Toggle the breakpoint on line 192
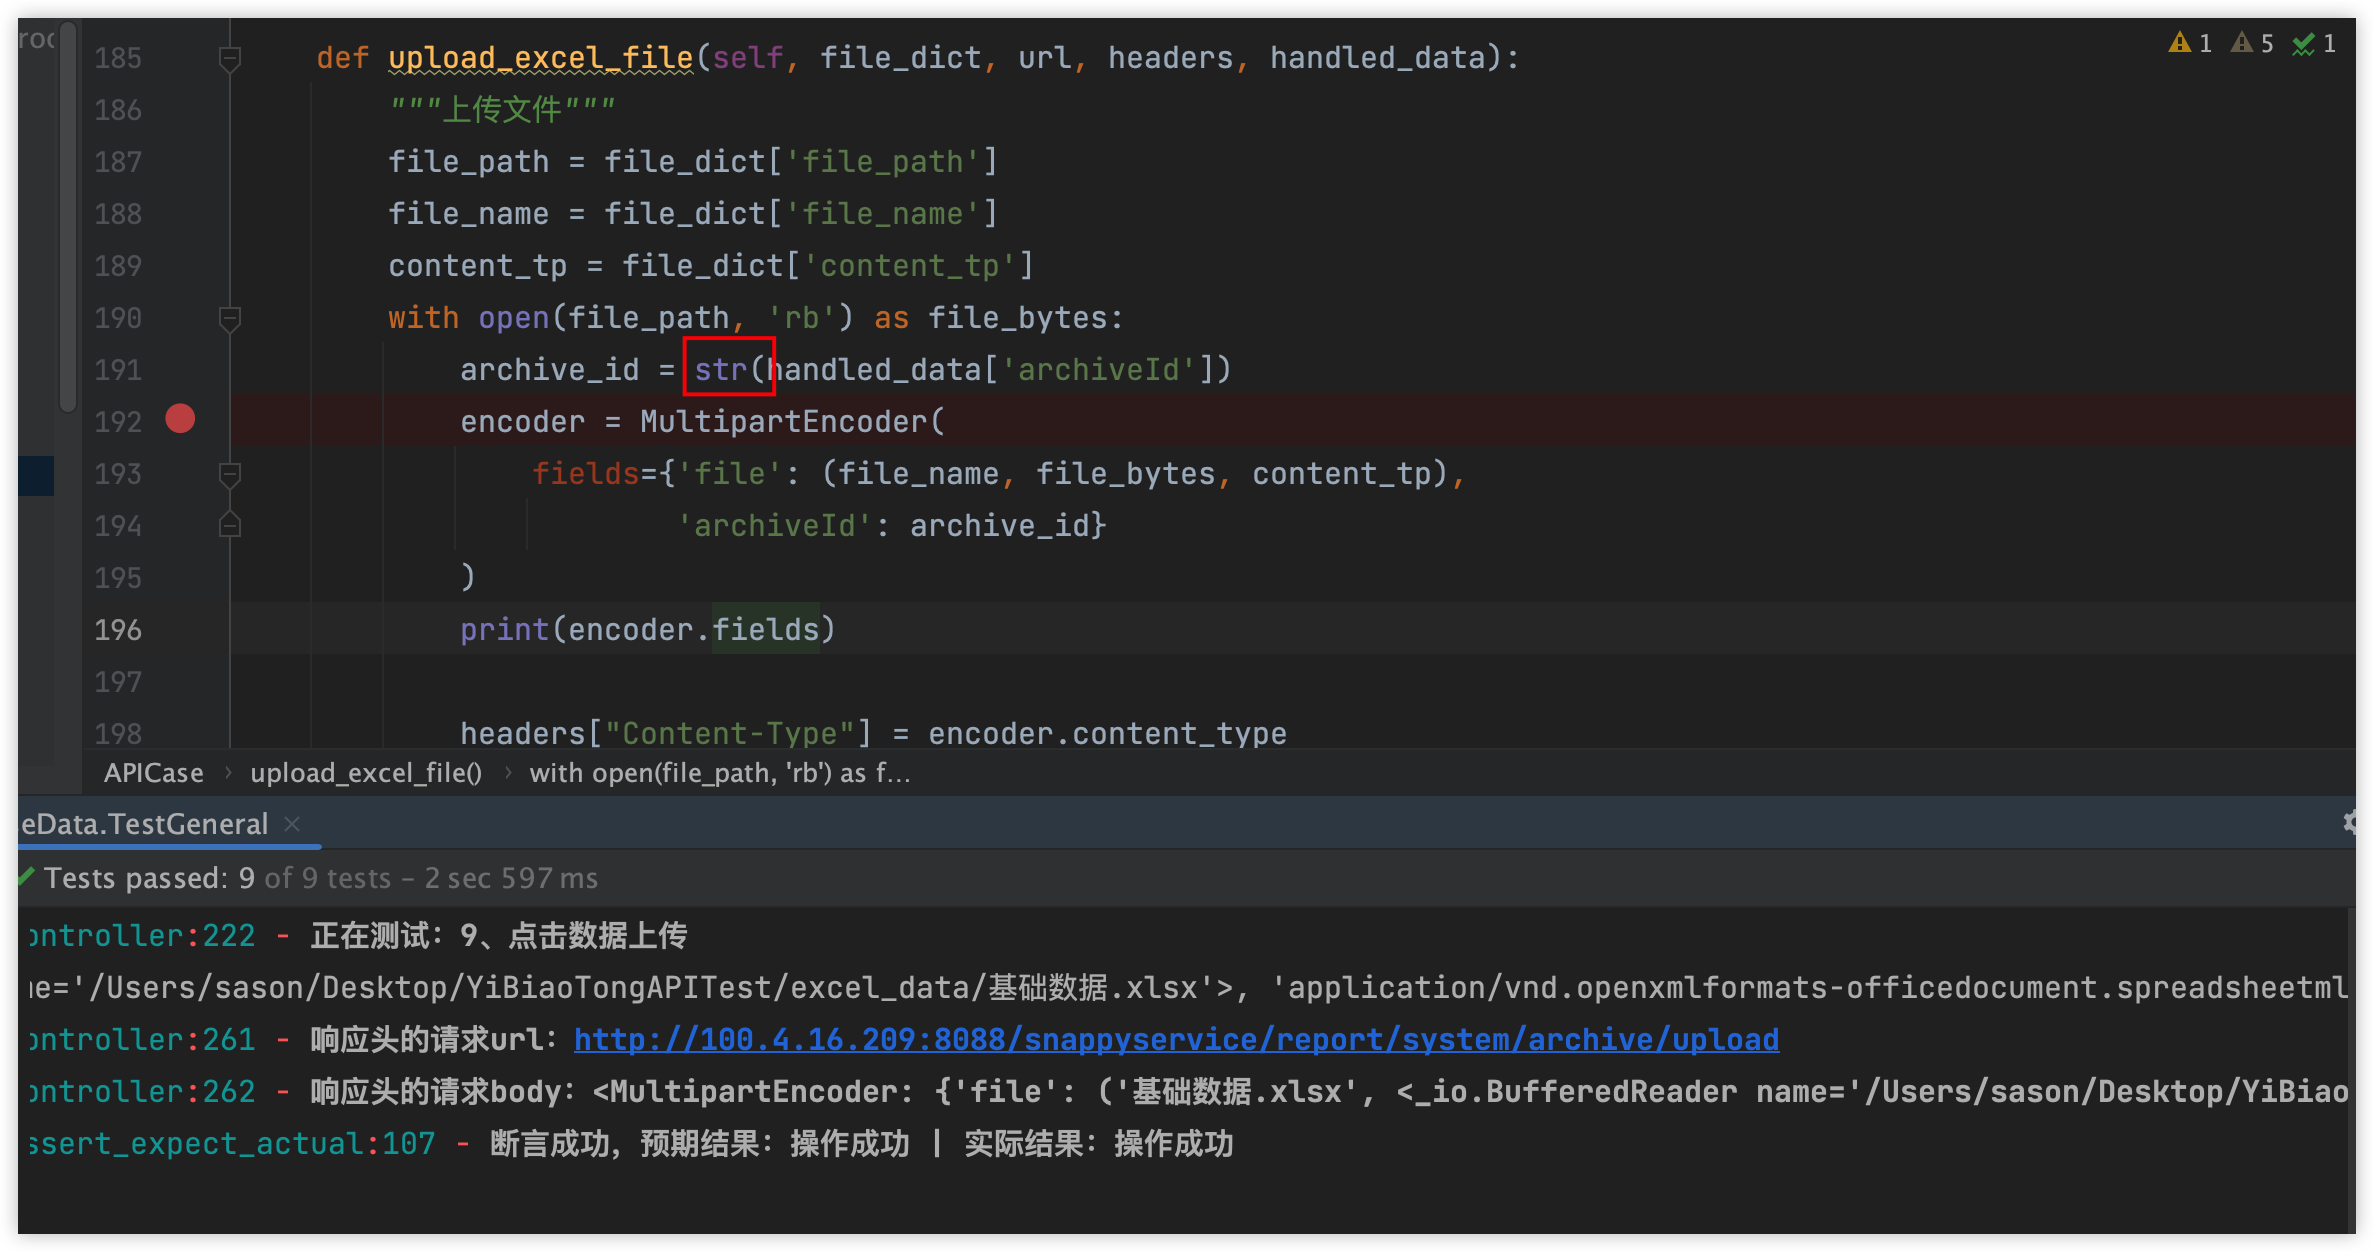 180,419
